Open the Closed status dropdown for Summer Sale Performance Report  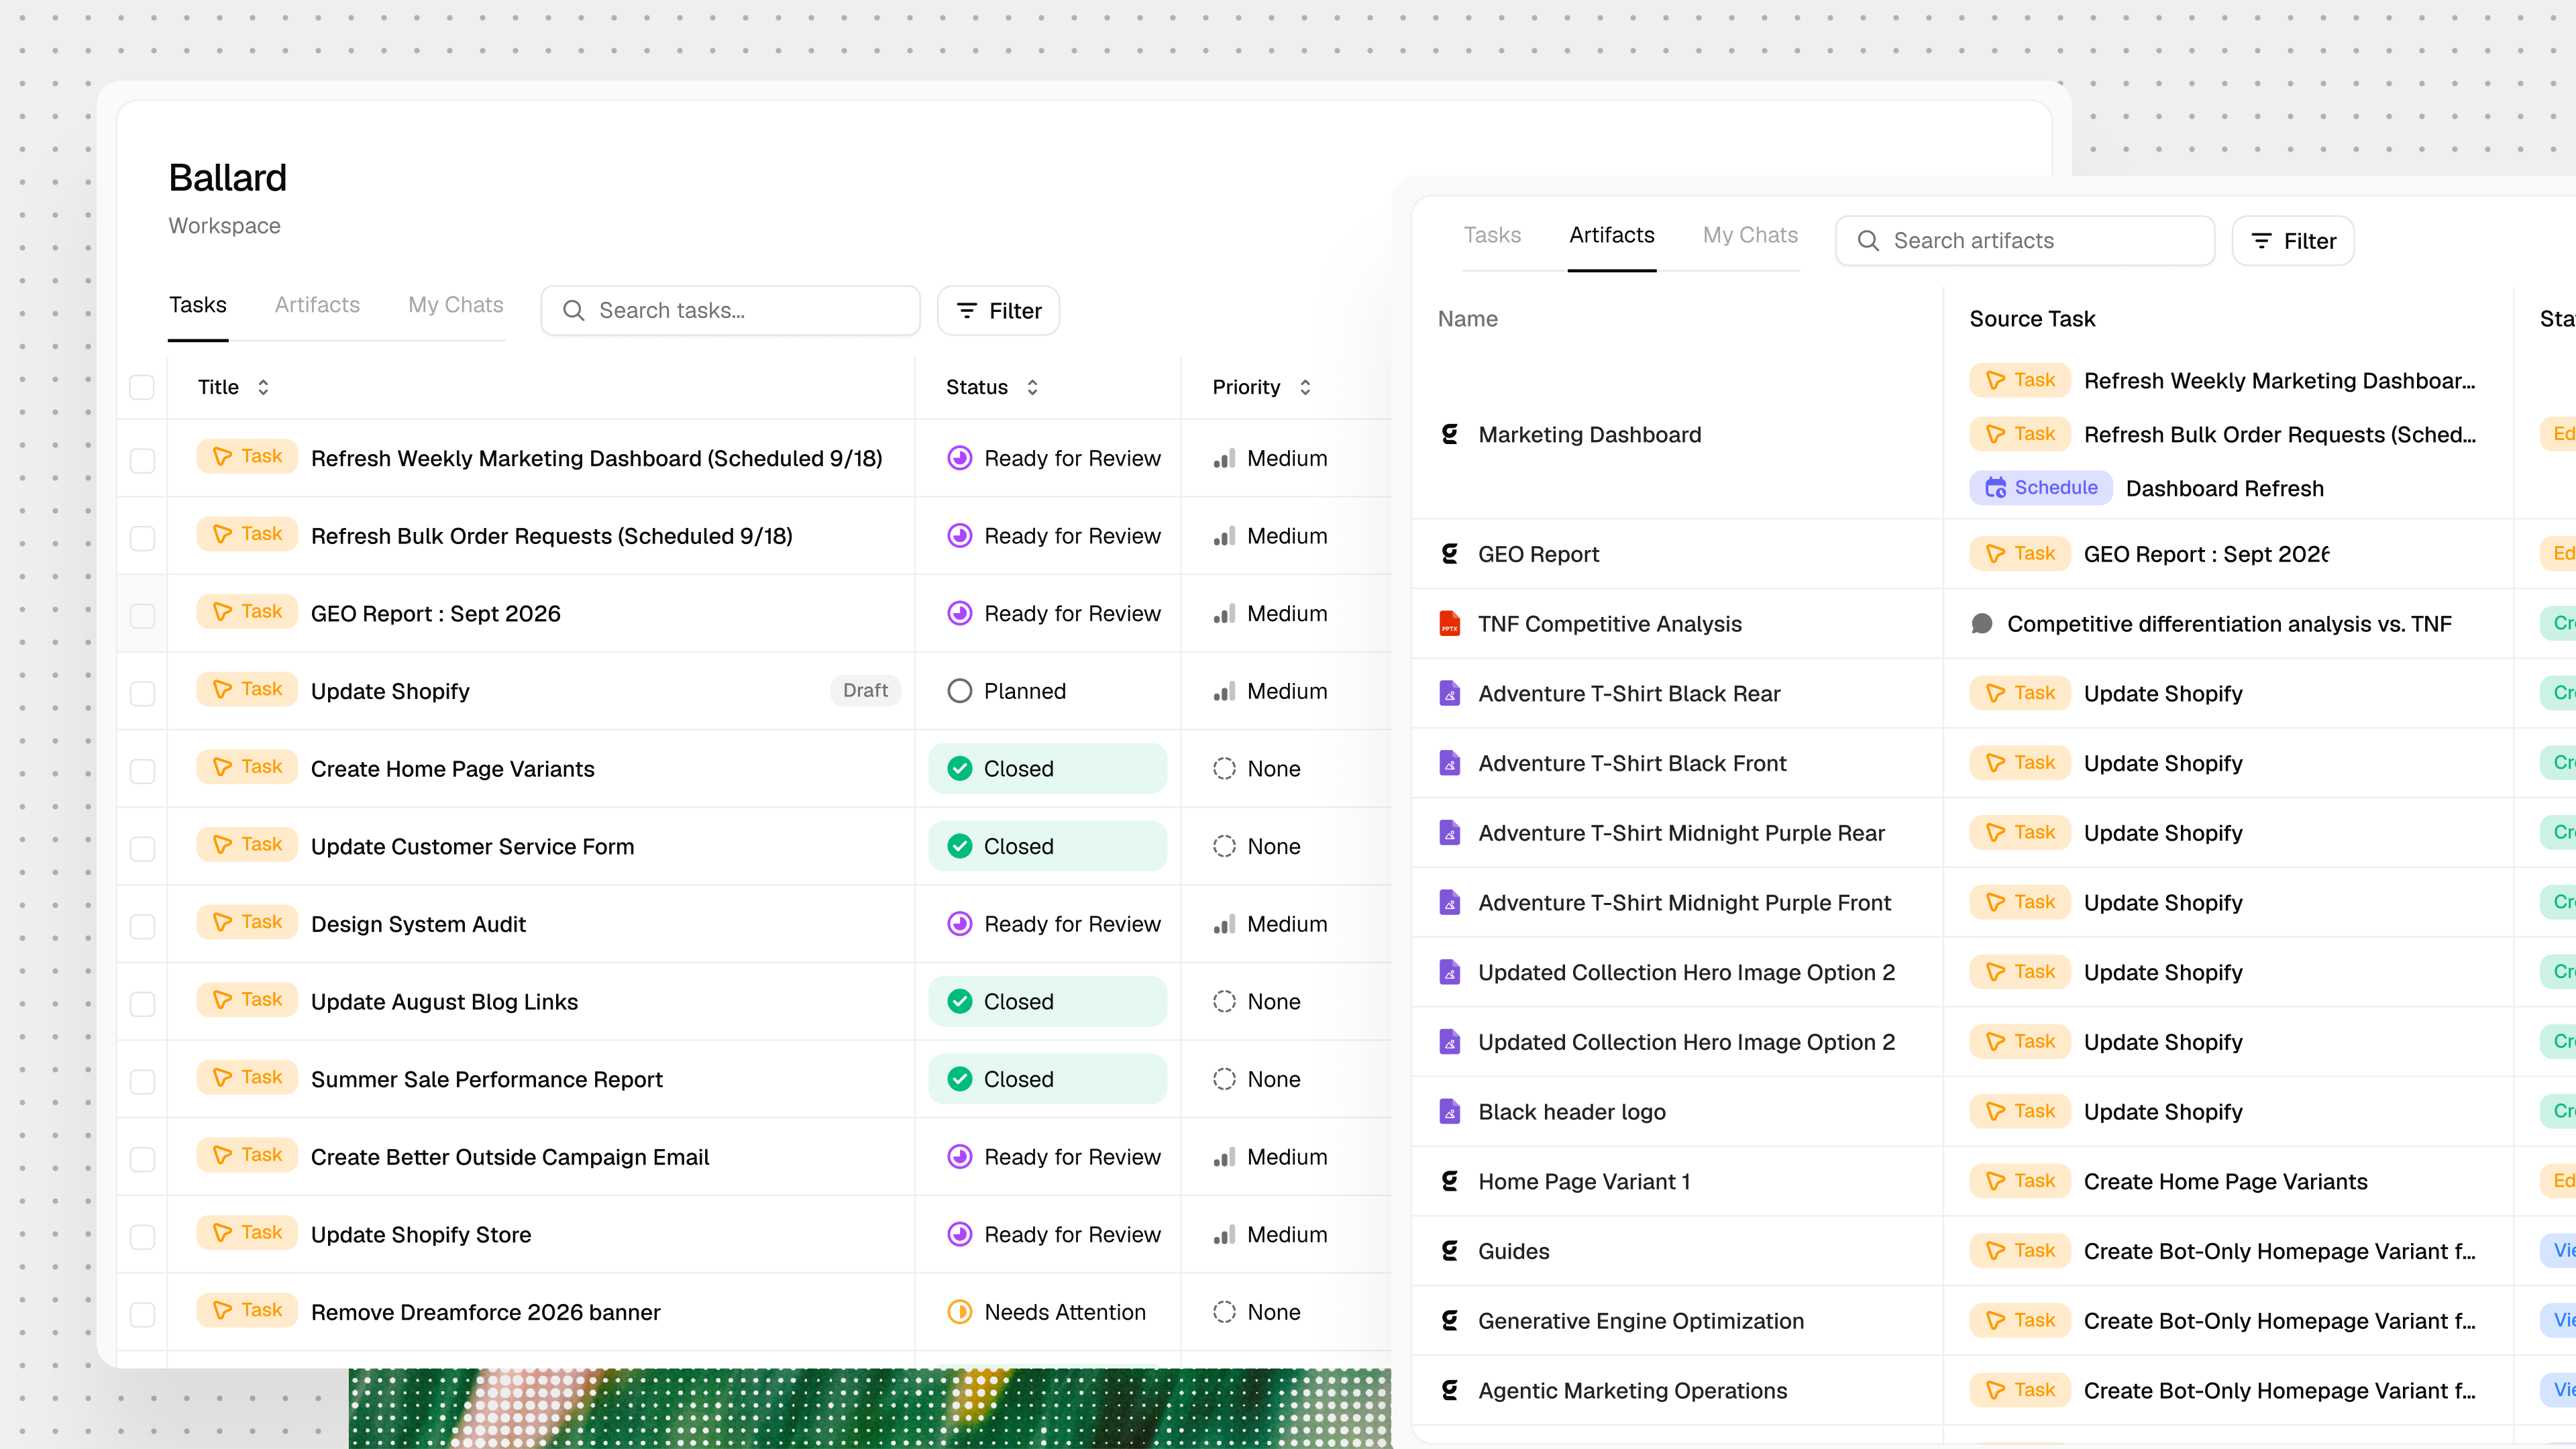pos(1047,1079)
